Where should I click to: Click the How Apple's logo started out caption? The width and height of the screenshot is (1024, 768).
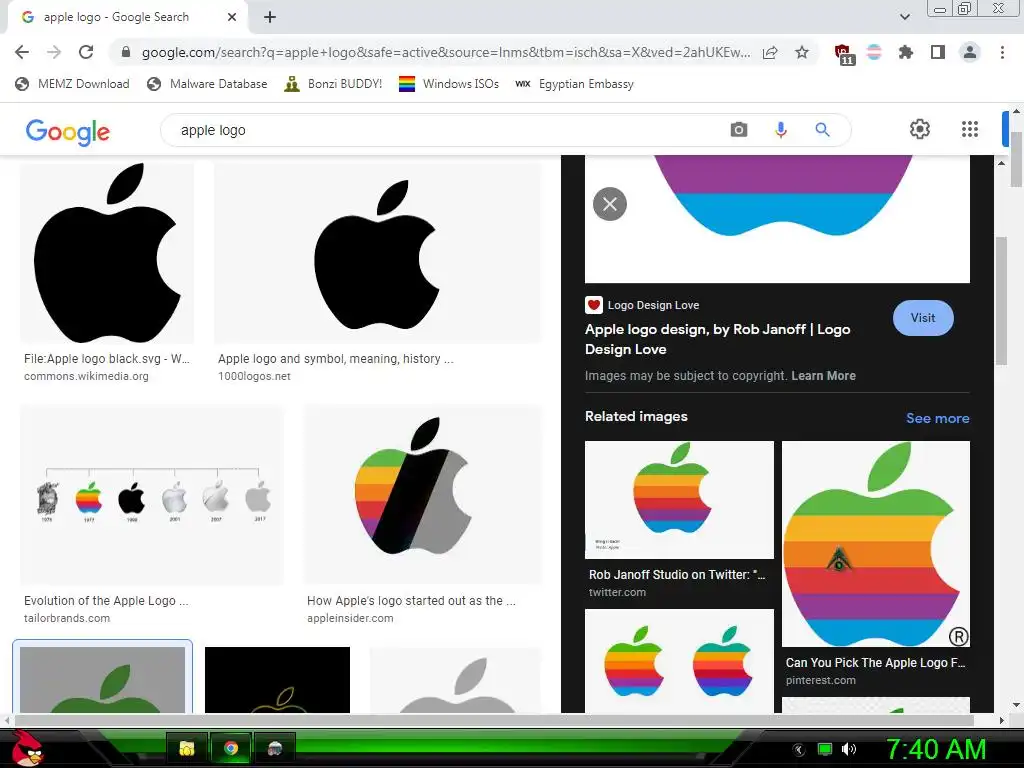tap(411, 600)
